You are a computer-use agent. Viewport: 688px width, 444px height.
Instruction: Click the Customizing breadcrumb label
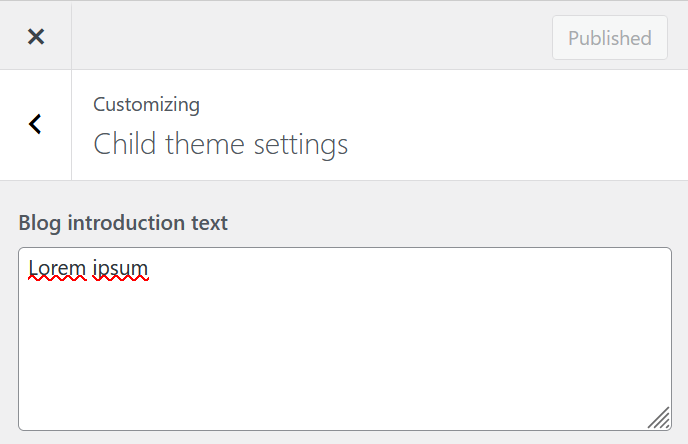pos(147,105)
